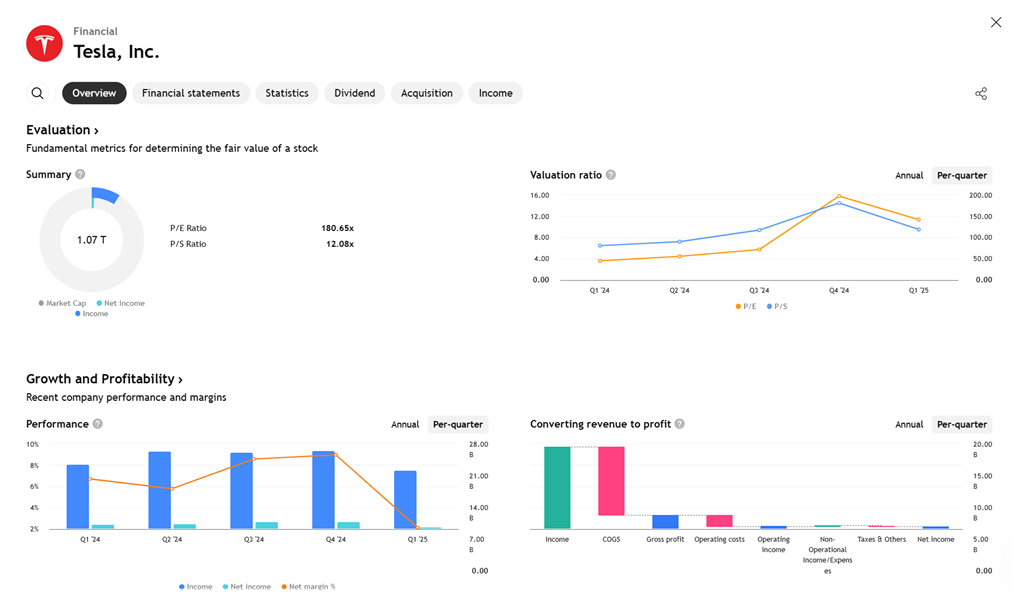Click Net income legend under Summary donut
1012x601 pixels.
click(121, 303)
